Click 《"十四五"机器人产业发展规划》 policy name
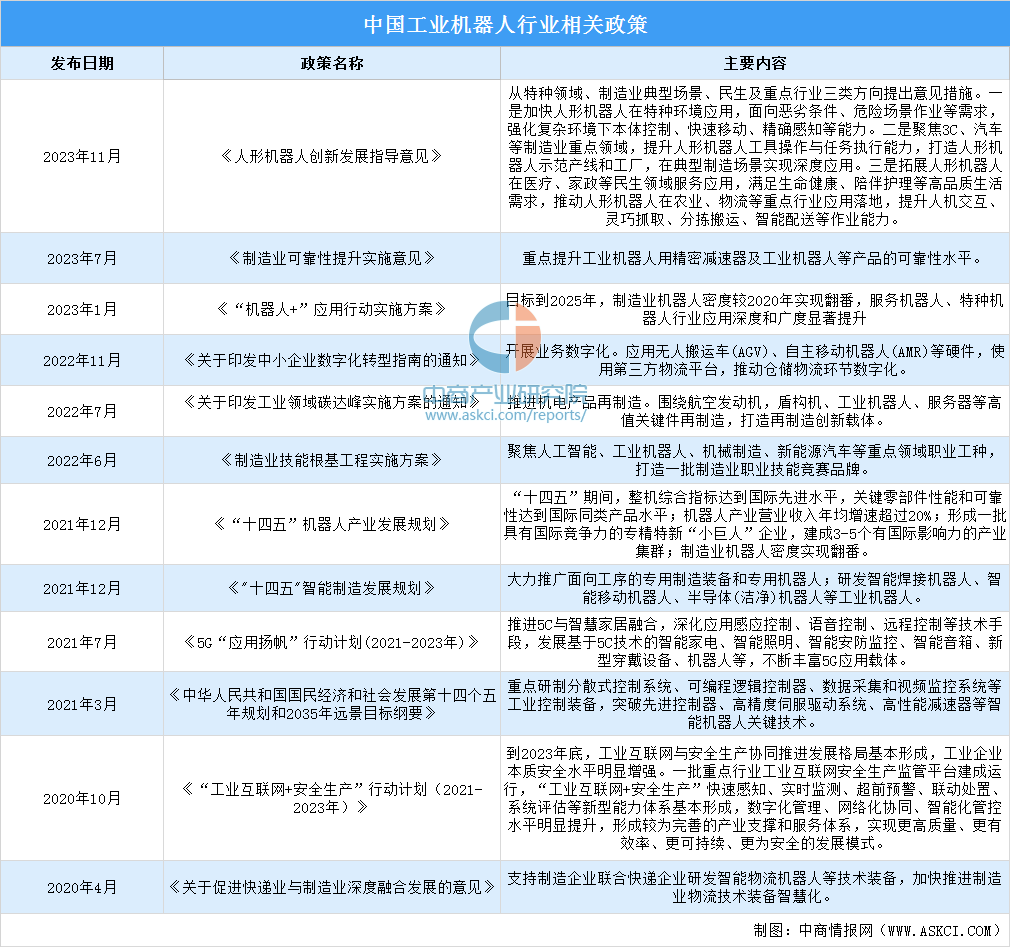1010x947 pixels. pyautogui.click(x=331, y=523)
